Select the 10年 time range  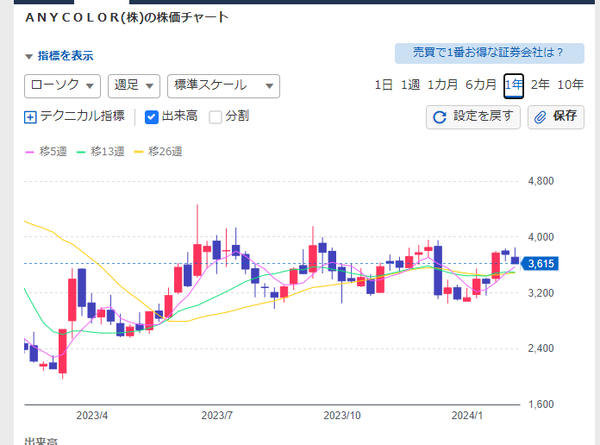point(570,85)
